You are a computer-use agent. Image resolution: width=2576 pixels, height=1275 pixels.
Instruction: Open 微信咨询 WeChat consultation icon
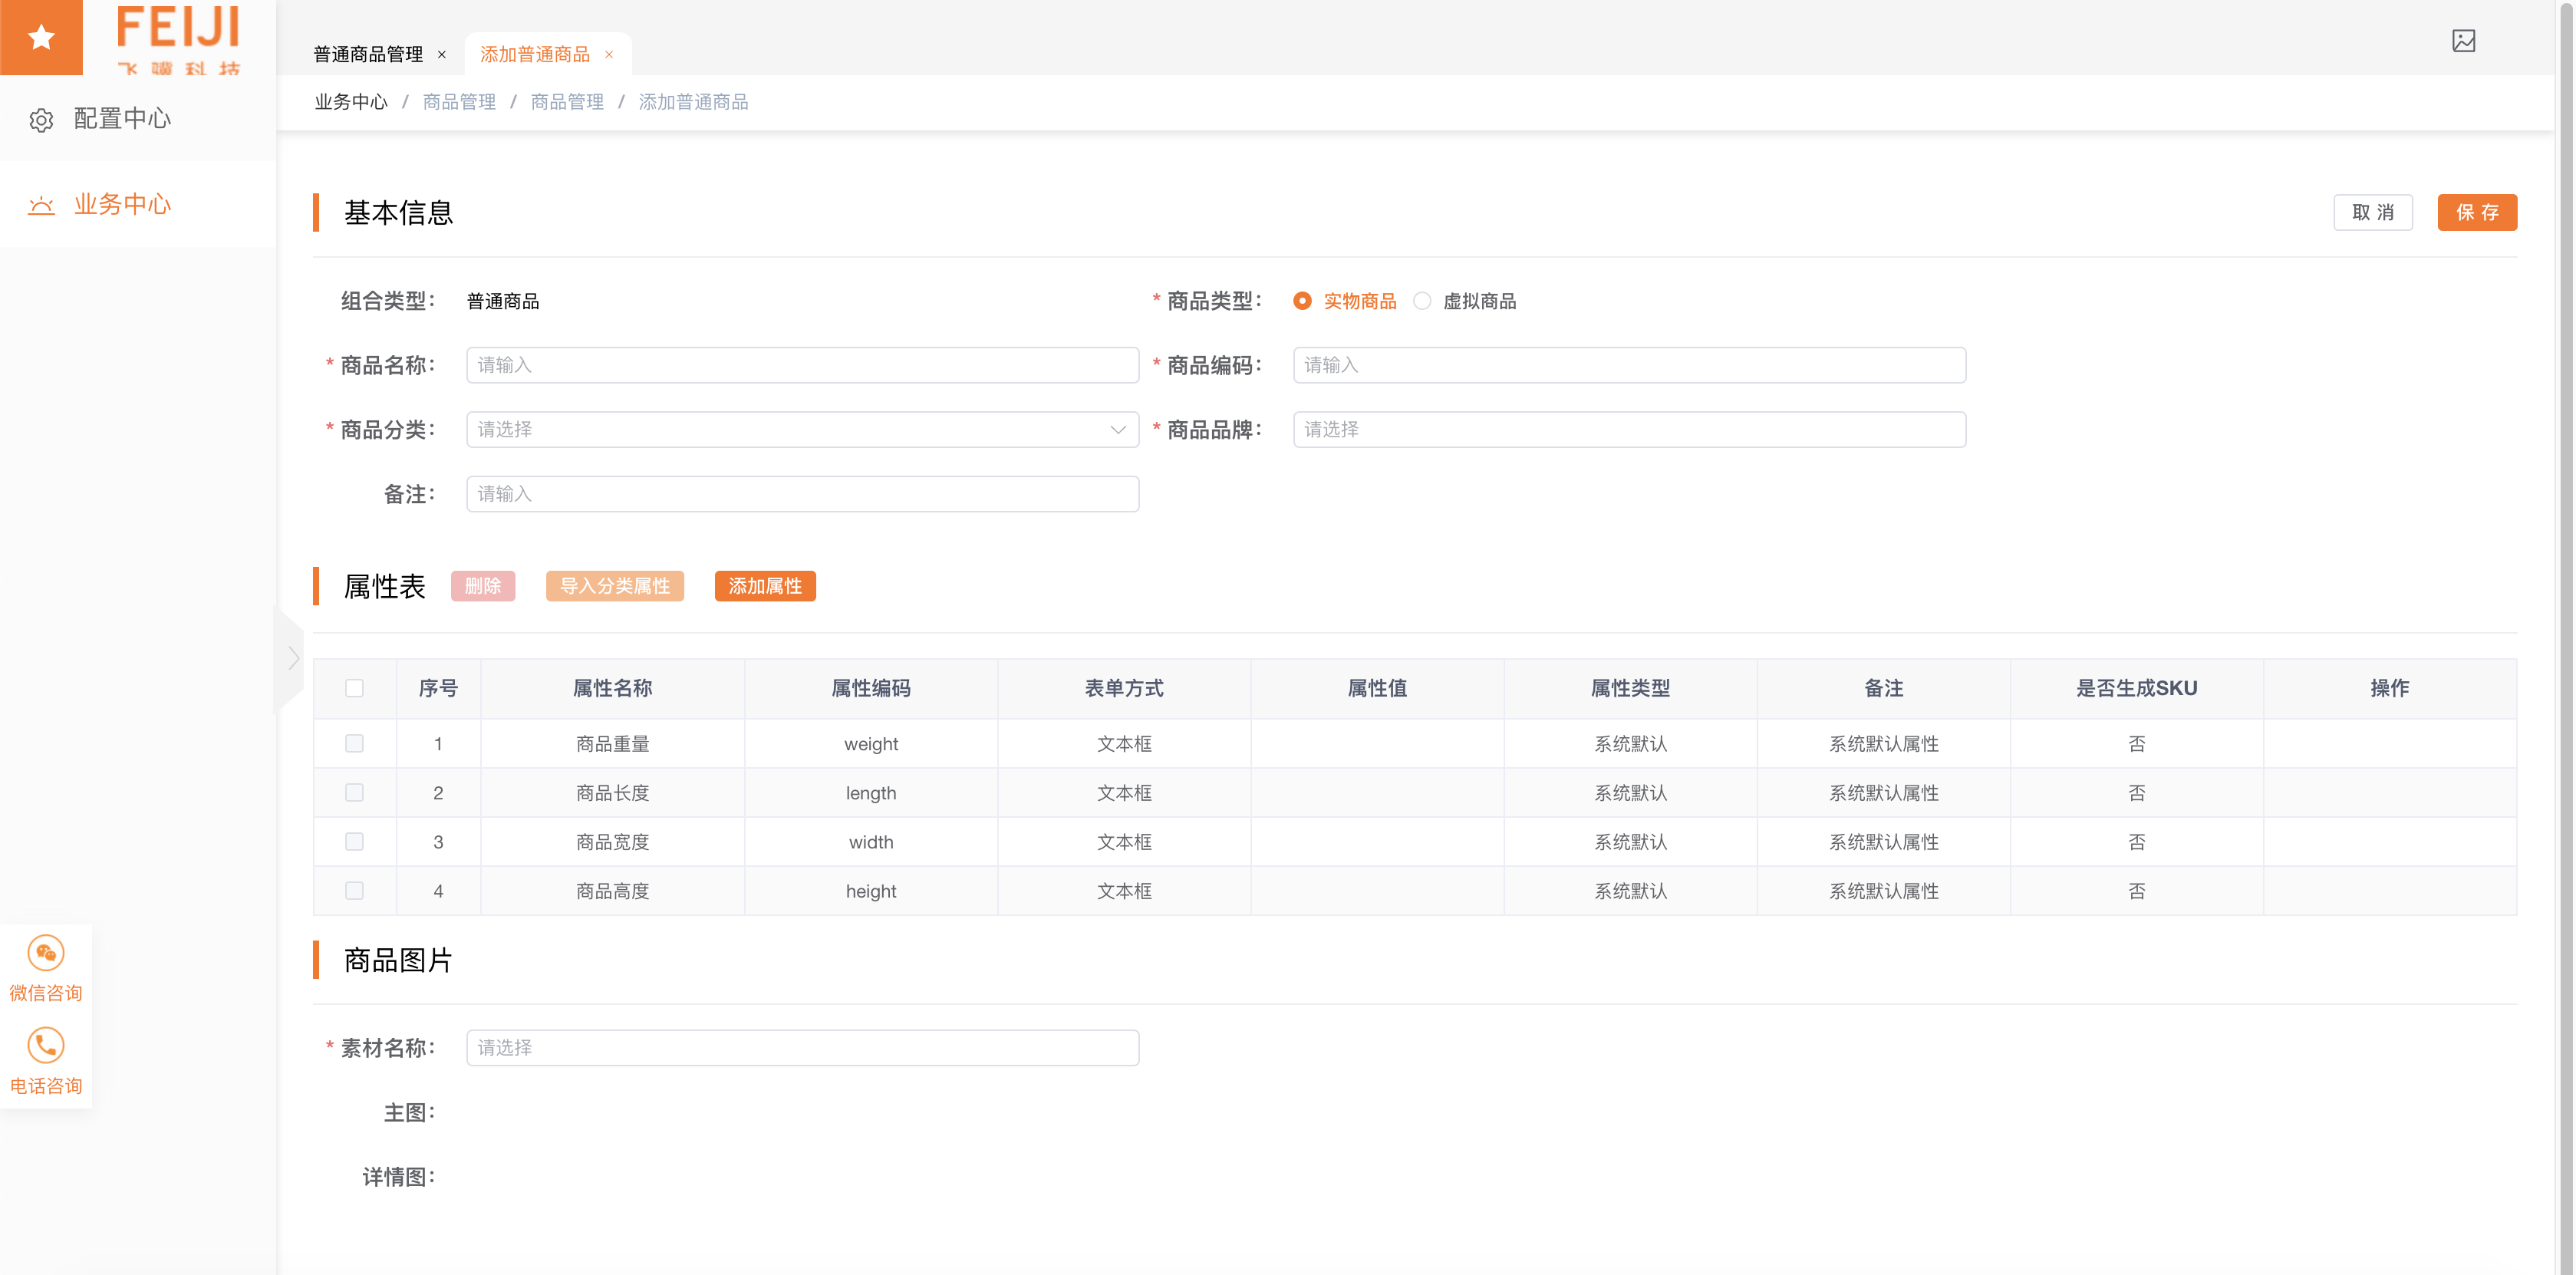46,952
